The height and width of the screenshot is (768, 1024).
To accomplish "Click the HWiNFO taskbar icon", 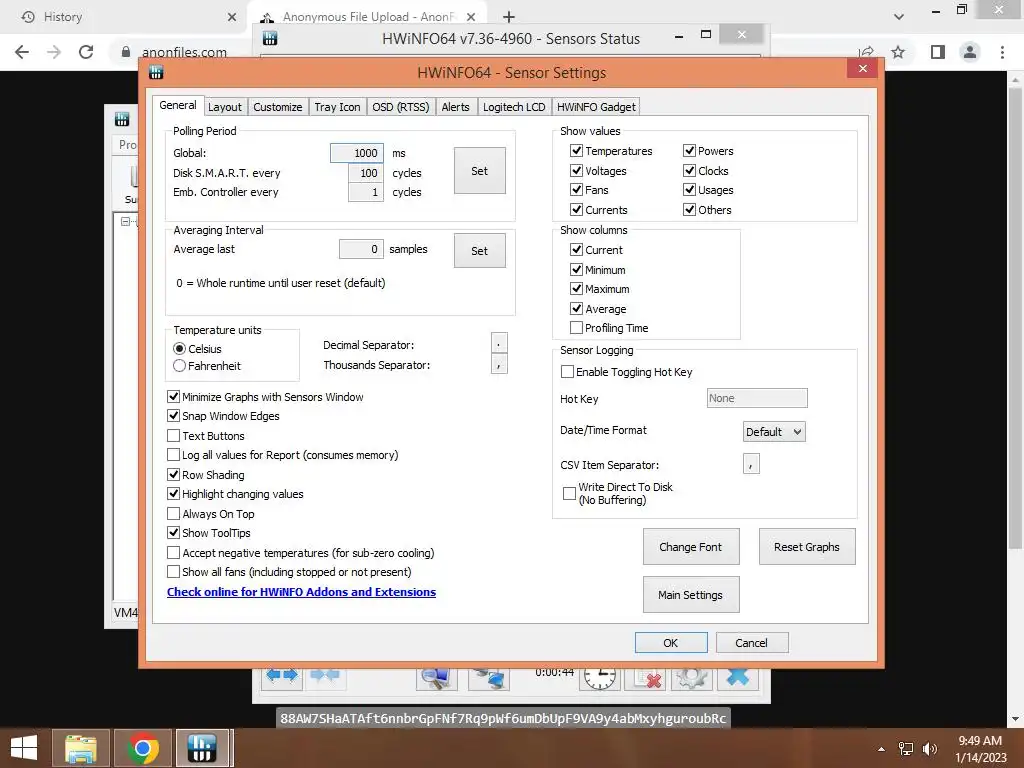I will (x=202, y=748).
